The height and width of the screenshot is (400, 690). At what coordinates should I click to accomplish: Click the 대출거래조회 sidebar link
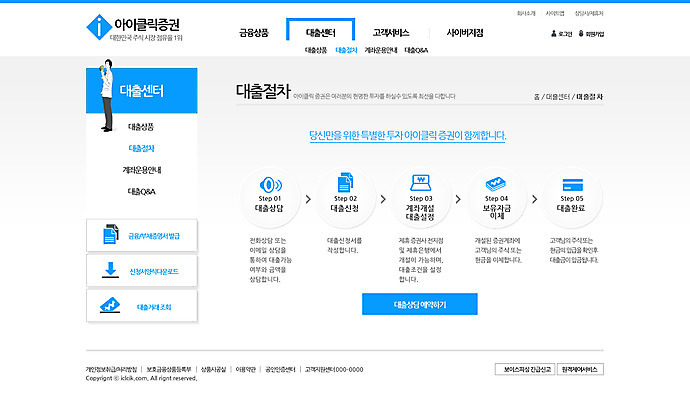pyautogui.click(x=142, y=306)
